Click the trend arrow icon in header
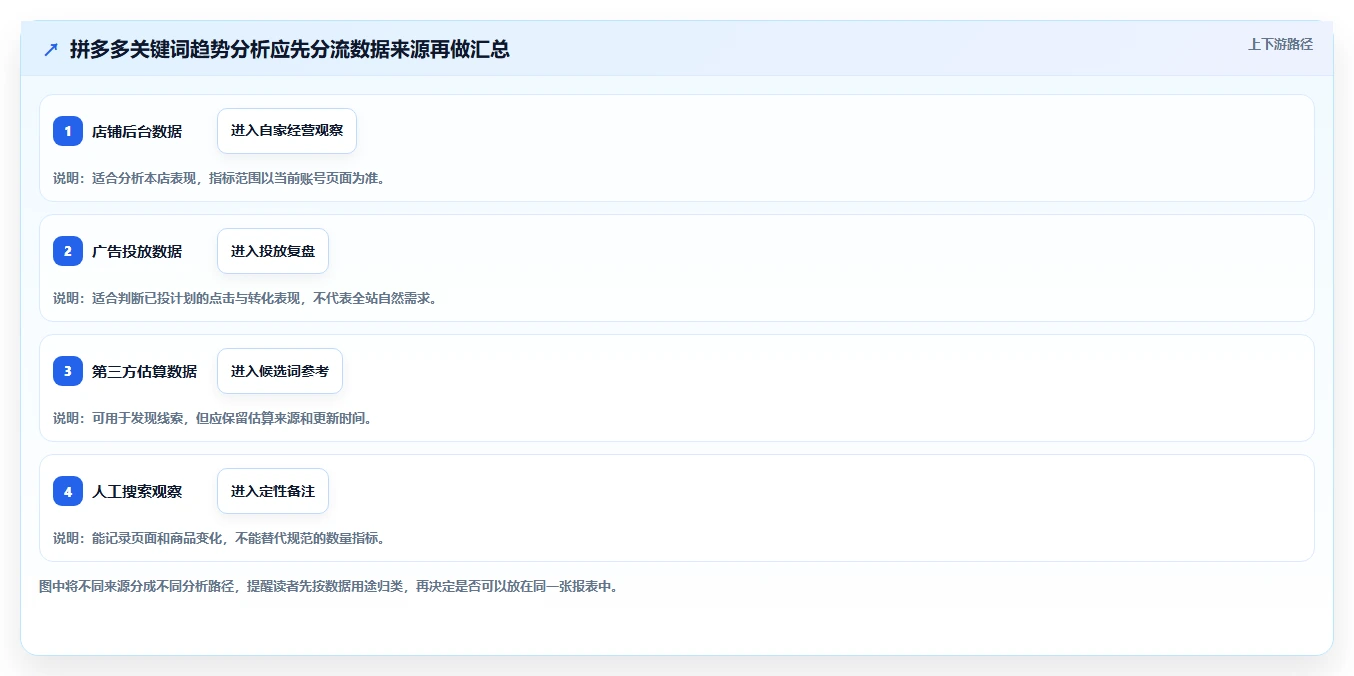 coord(51,50)
